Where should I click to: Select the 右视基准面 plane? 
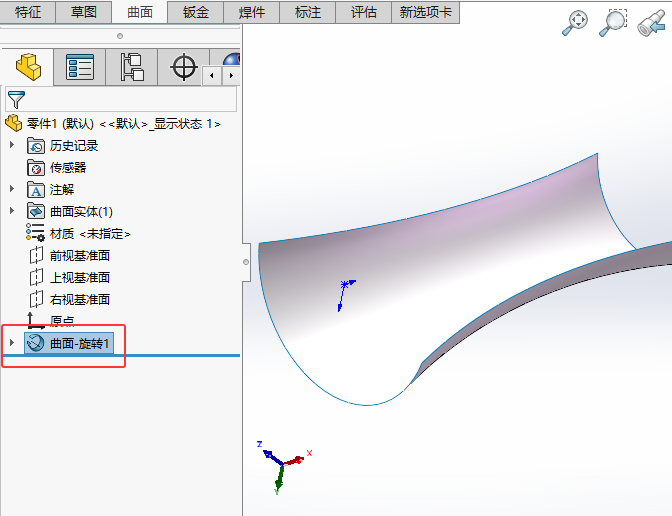80,299
